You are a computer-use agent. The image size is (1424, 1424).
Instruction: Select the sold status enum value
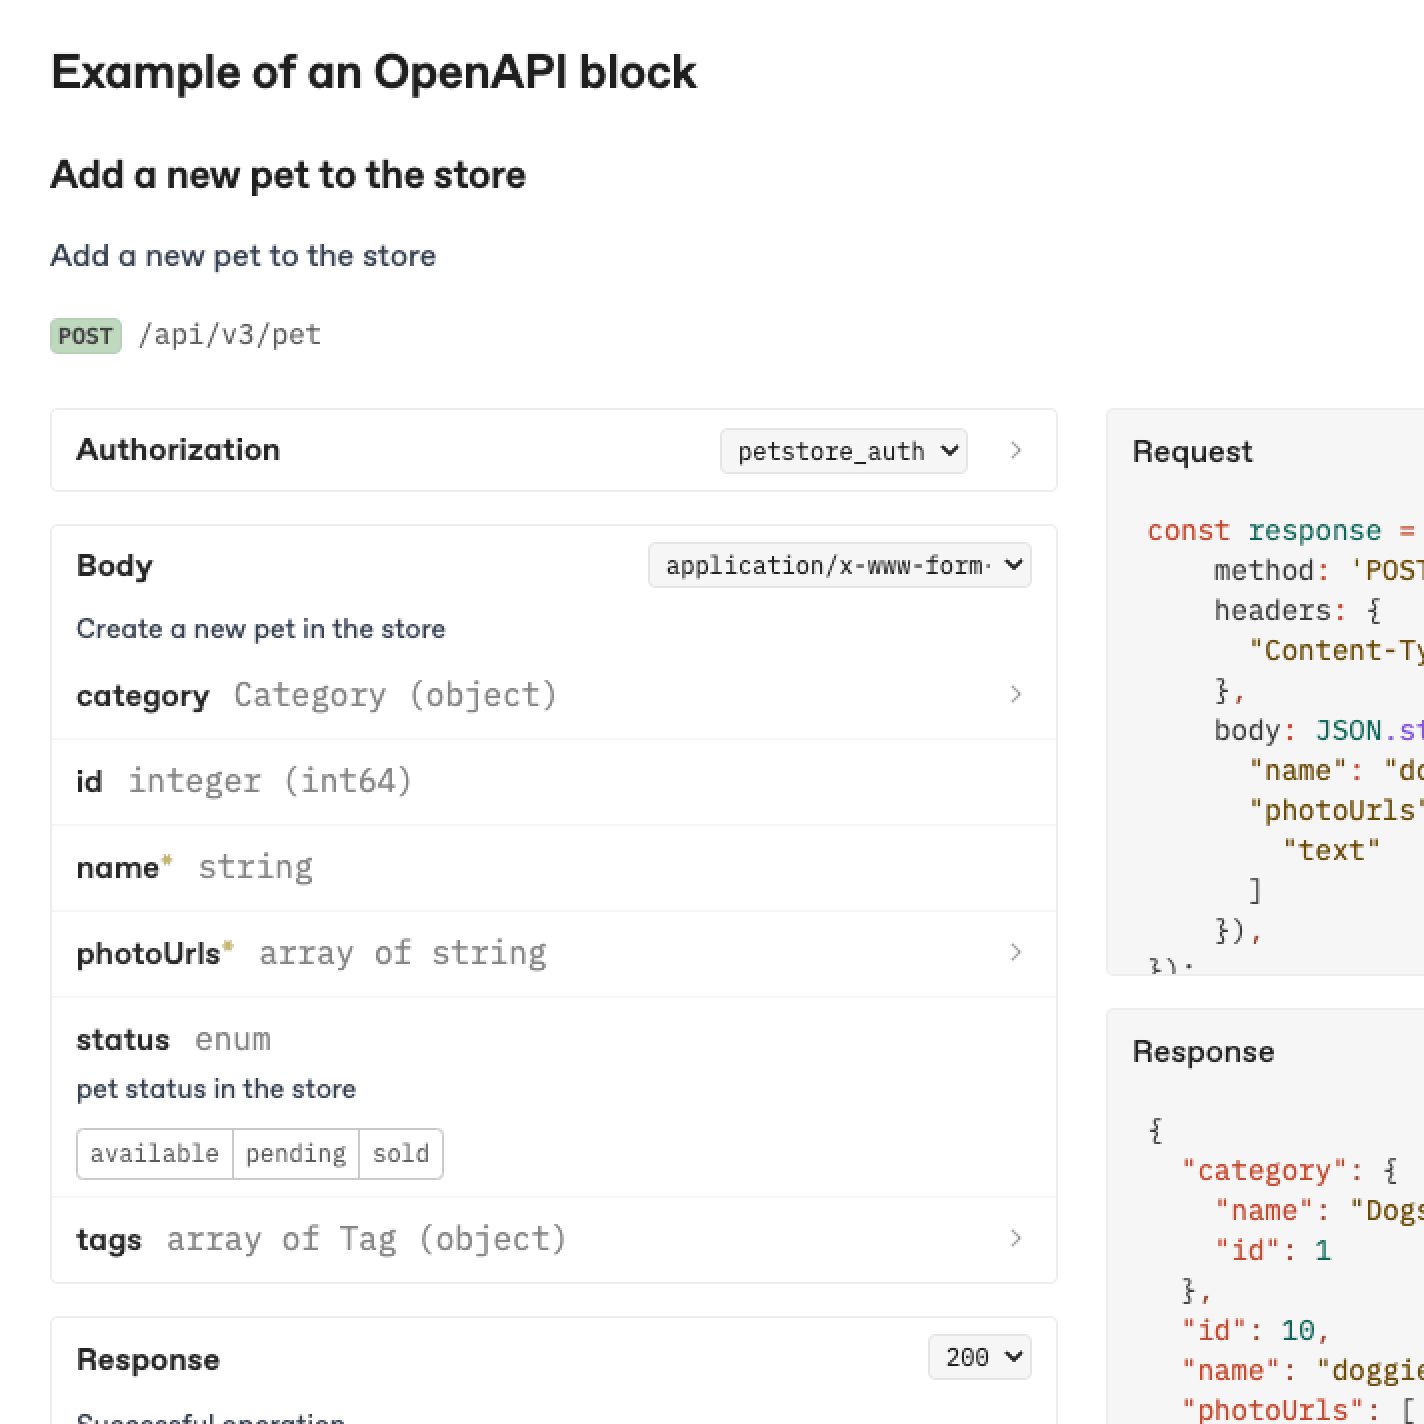tap(400, 1153)
